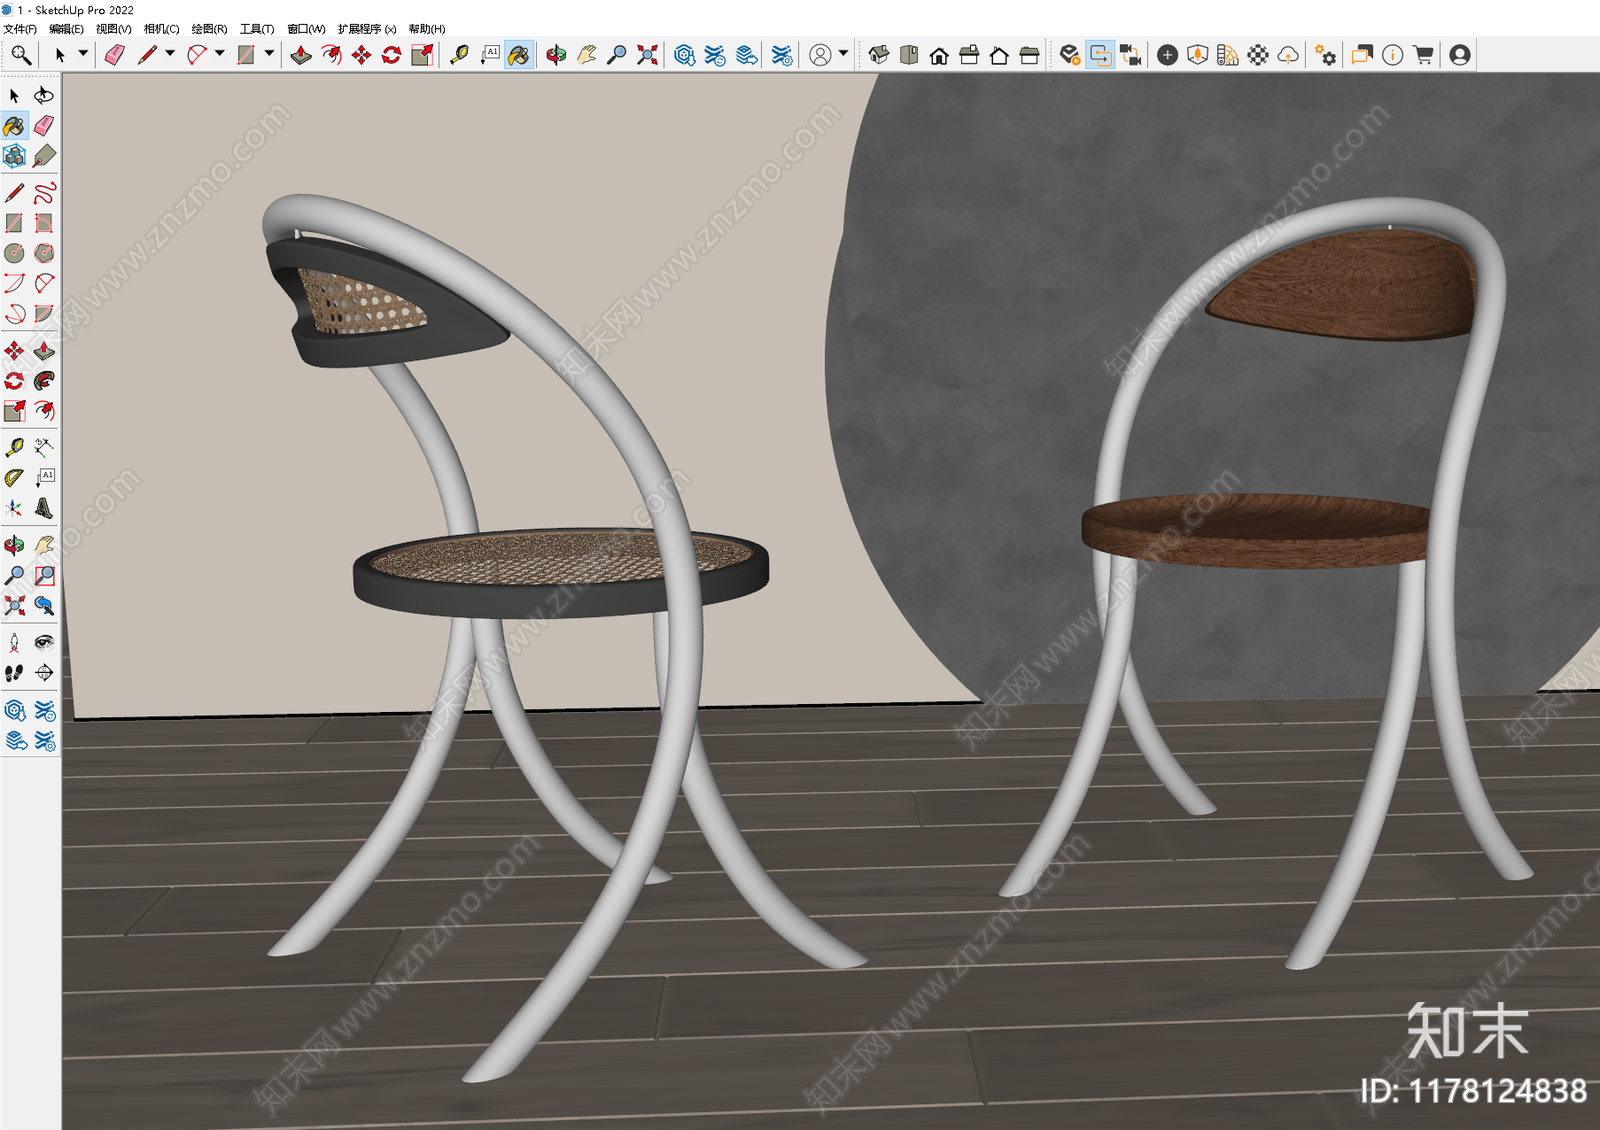Open the orange and black gears settings icon

coord(1325,55)
